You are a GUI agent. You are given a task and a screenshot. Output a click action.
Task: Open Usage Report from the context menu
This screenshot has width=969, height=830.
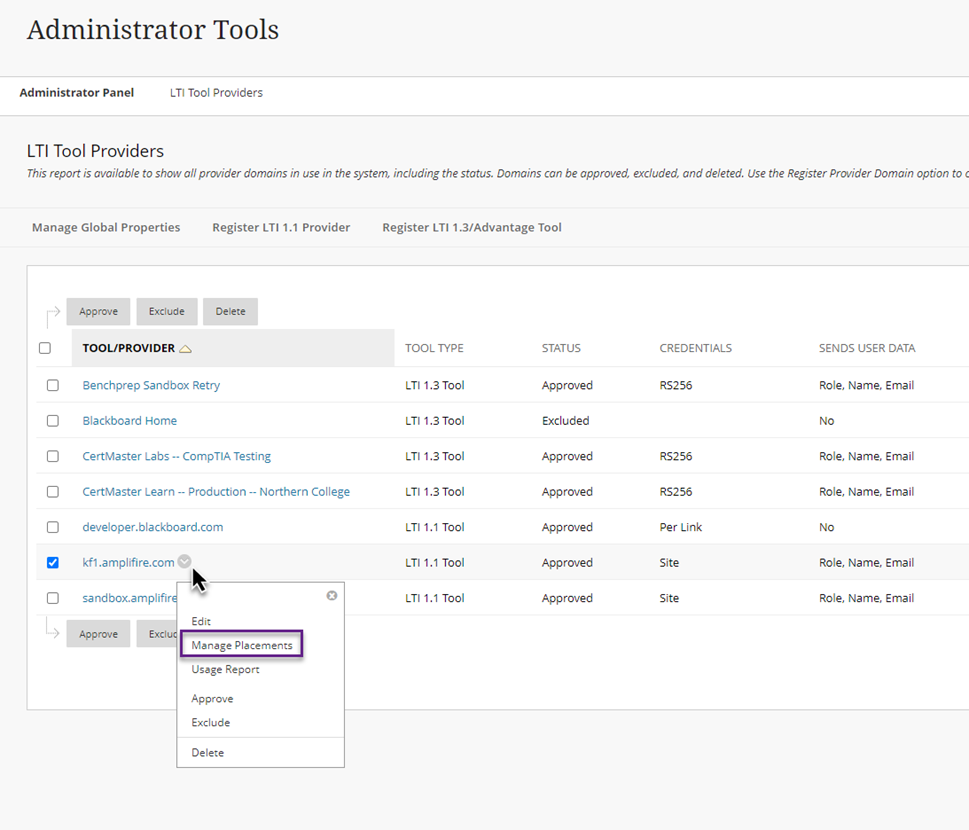click(223, 669)
